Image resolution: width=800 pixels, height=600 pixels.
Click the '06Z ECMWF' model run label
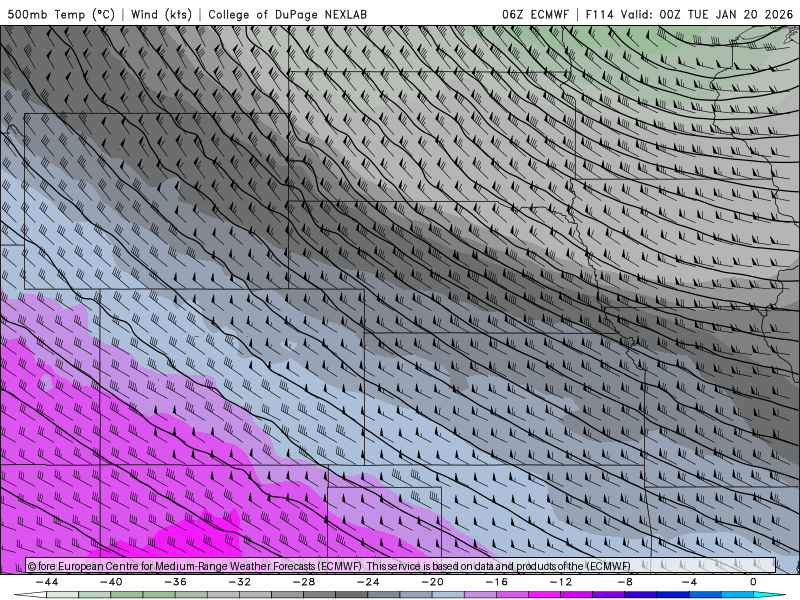[x=535, y=14]
